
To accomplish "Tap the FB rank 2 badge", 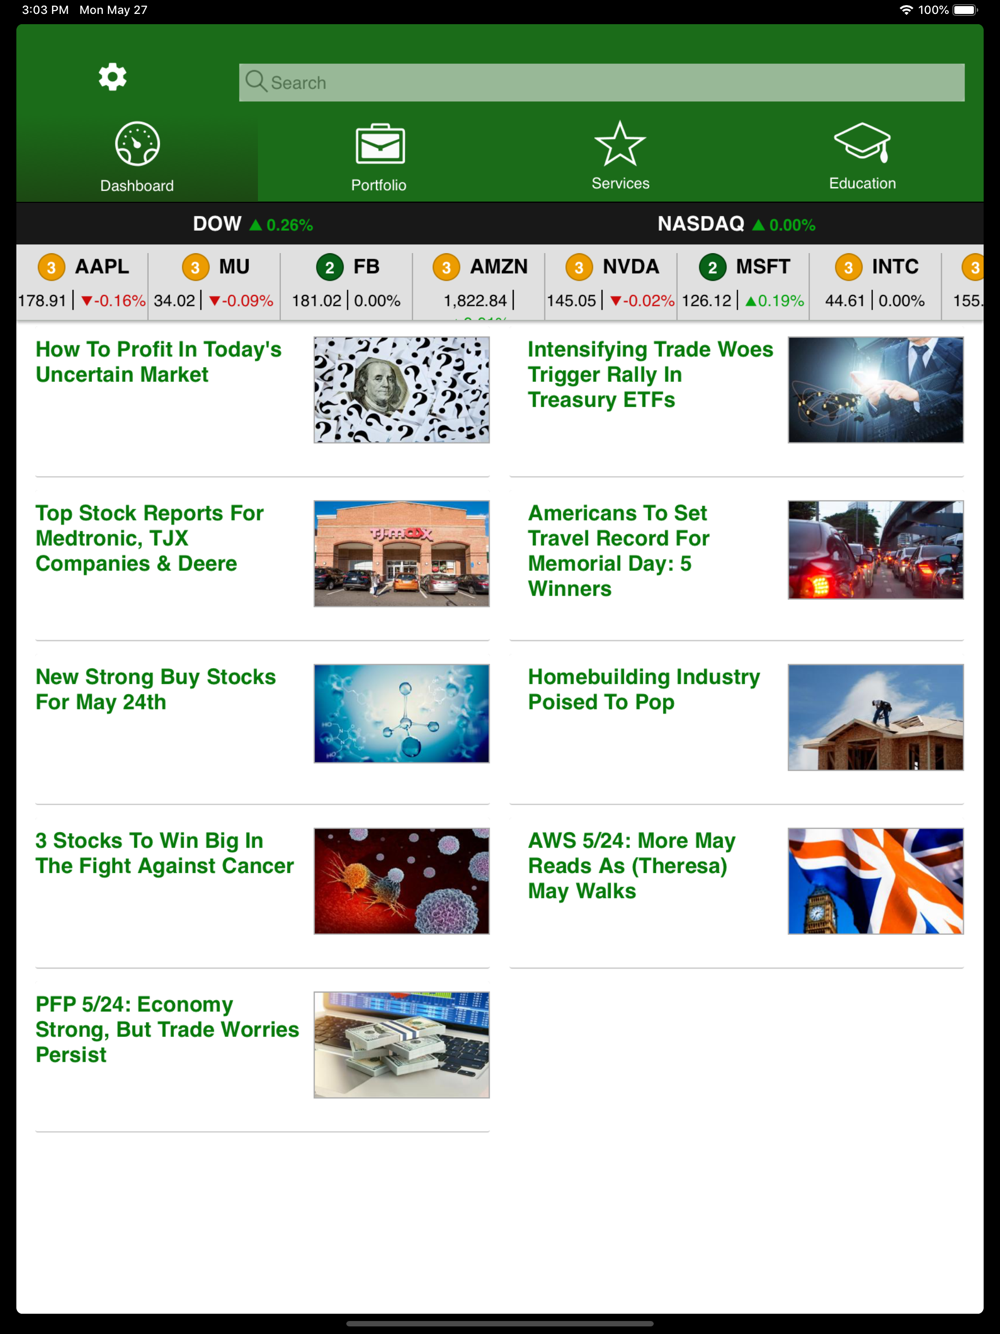I will pyautogui.click(x=329, y=268).
